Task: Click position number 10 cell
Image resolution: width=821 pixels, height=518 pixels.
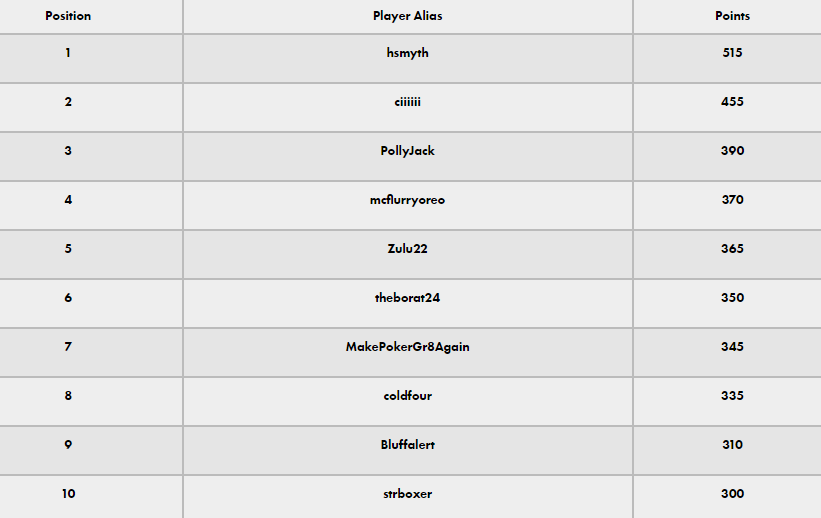Action: [68, 494]
